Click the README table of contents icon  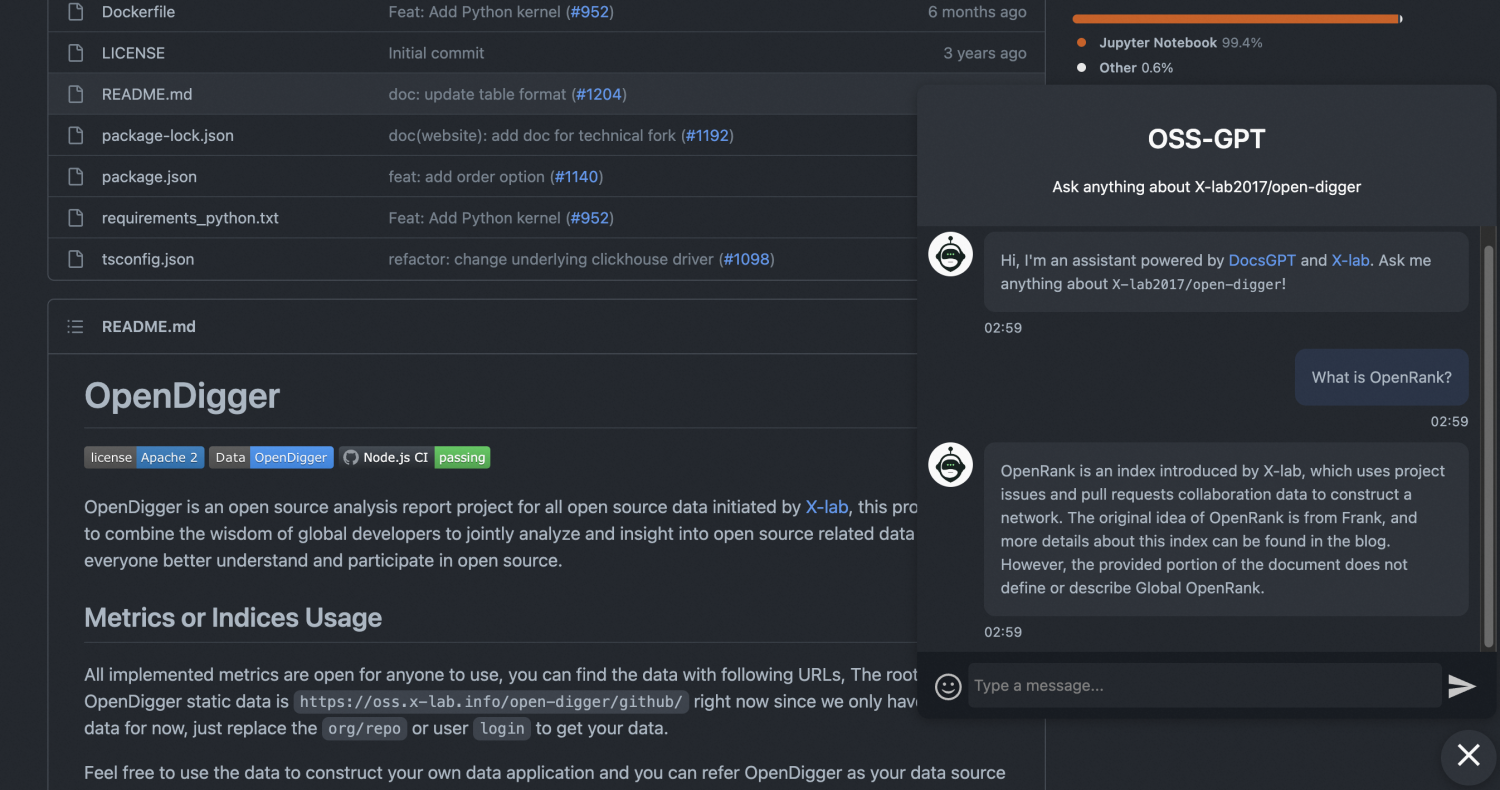[75, 326]
